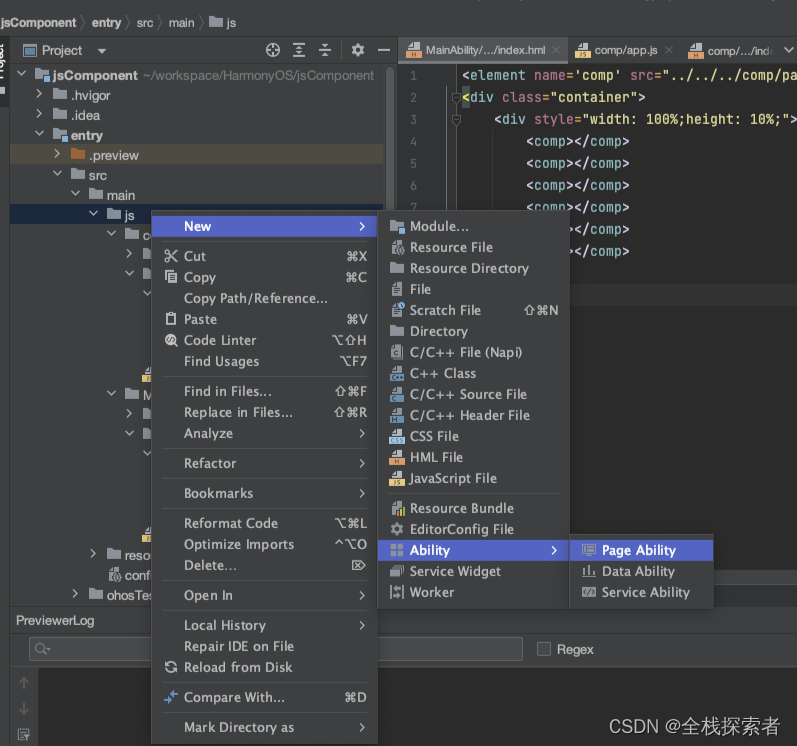Click the PreviewerLog search field
Image resolution: width=797 pixels, height=746 pixels.
coord(276,649)
